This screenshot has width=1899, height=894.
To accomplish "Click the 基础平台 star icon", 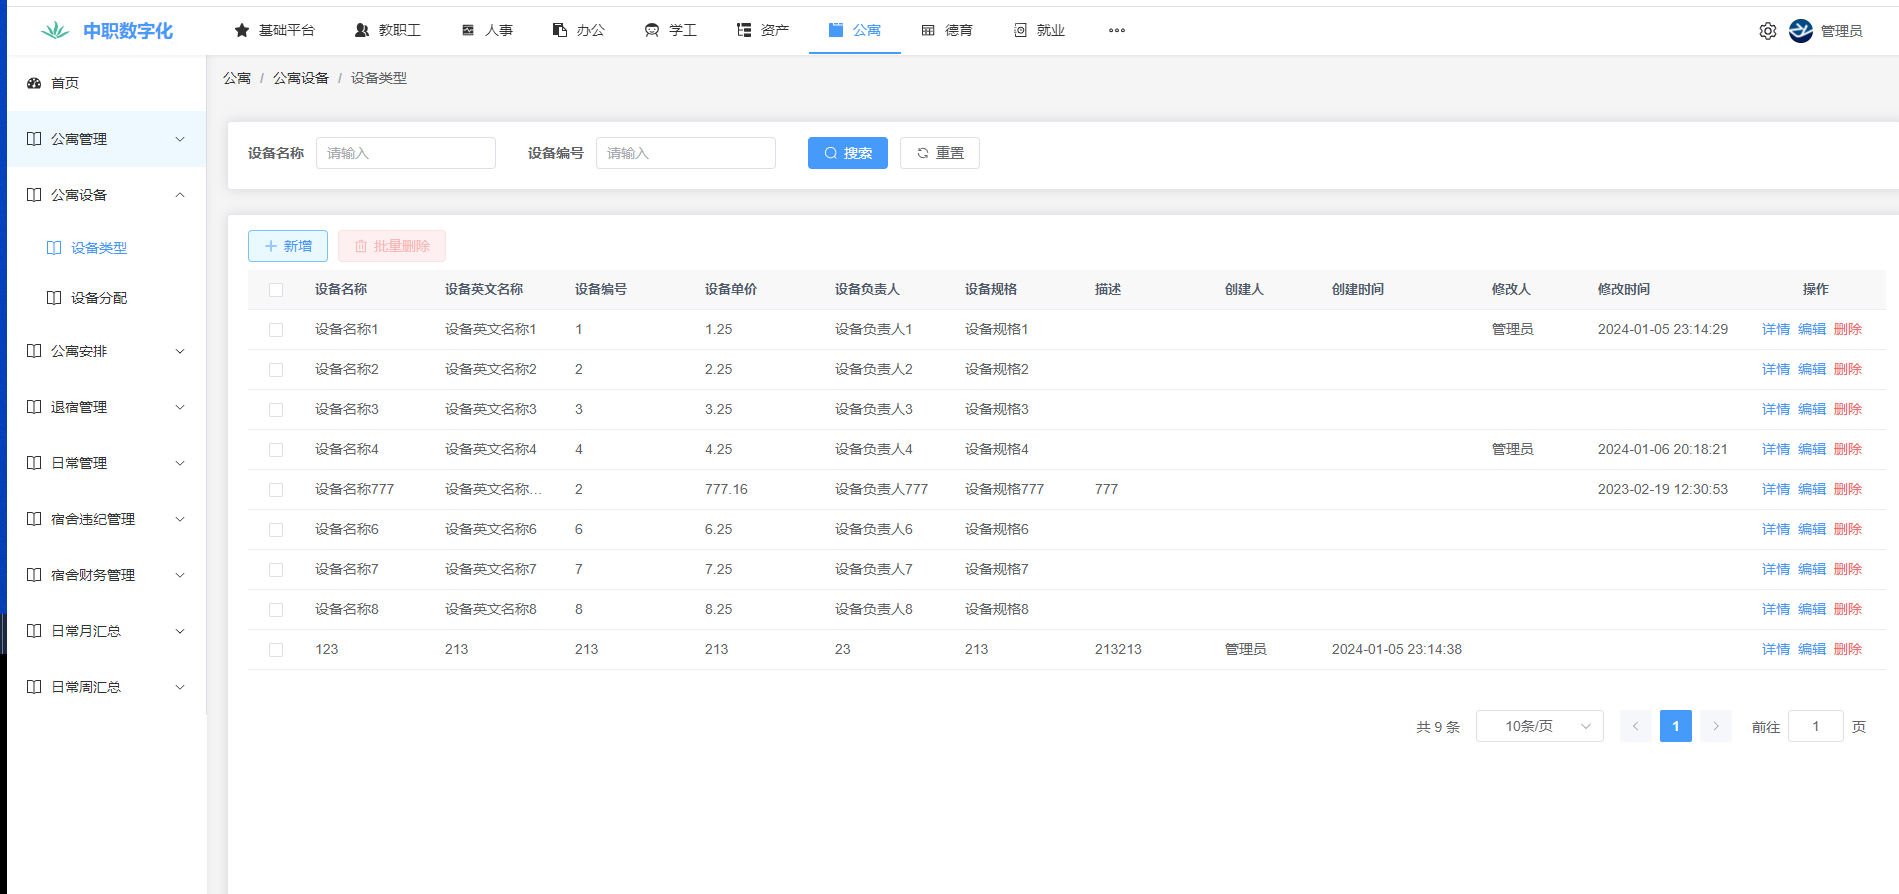I will pos(241,31).
